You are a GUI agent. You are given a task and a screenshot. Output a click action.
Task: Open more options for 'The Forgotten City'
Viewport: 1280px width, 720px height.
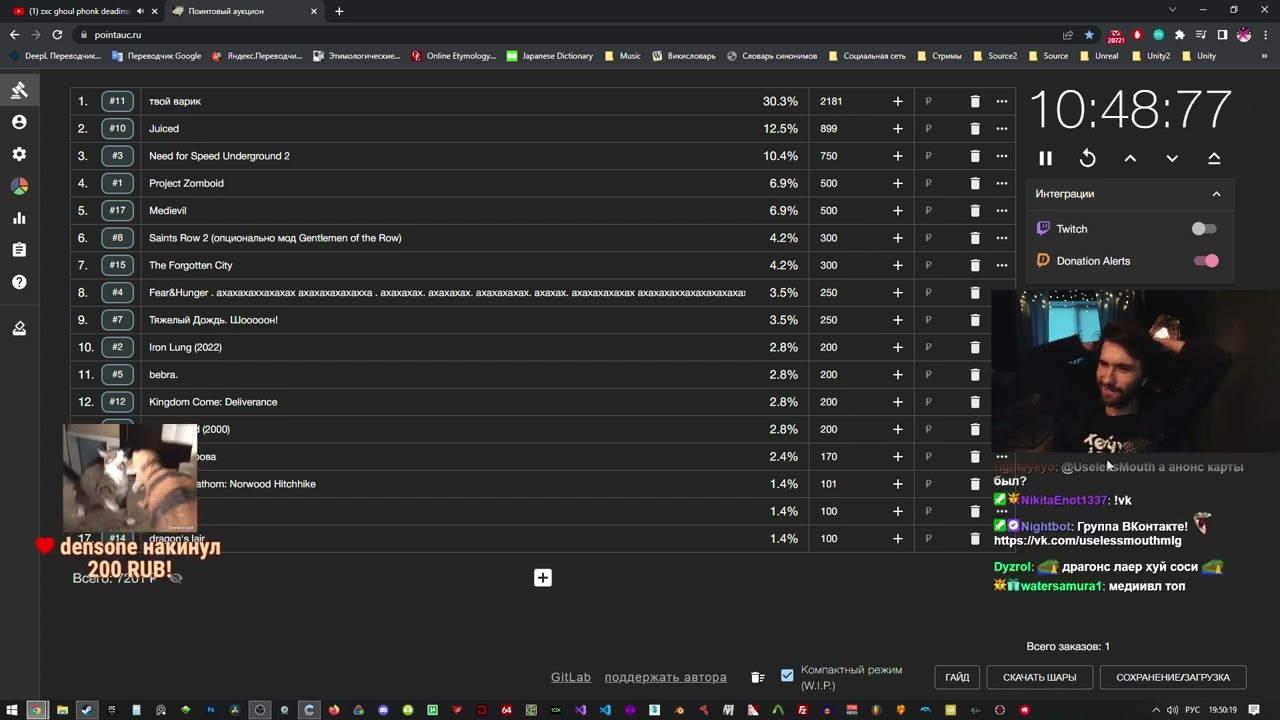point(1002,265)
